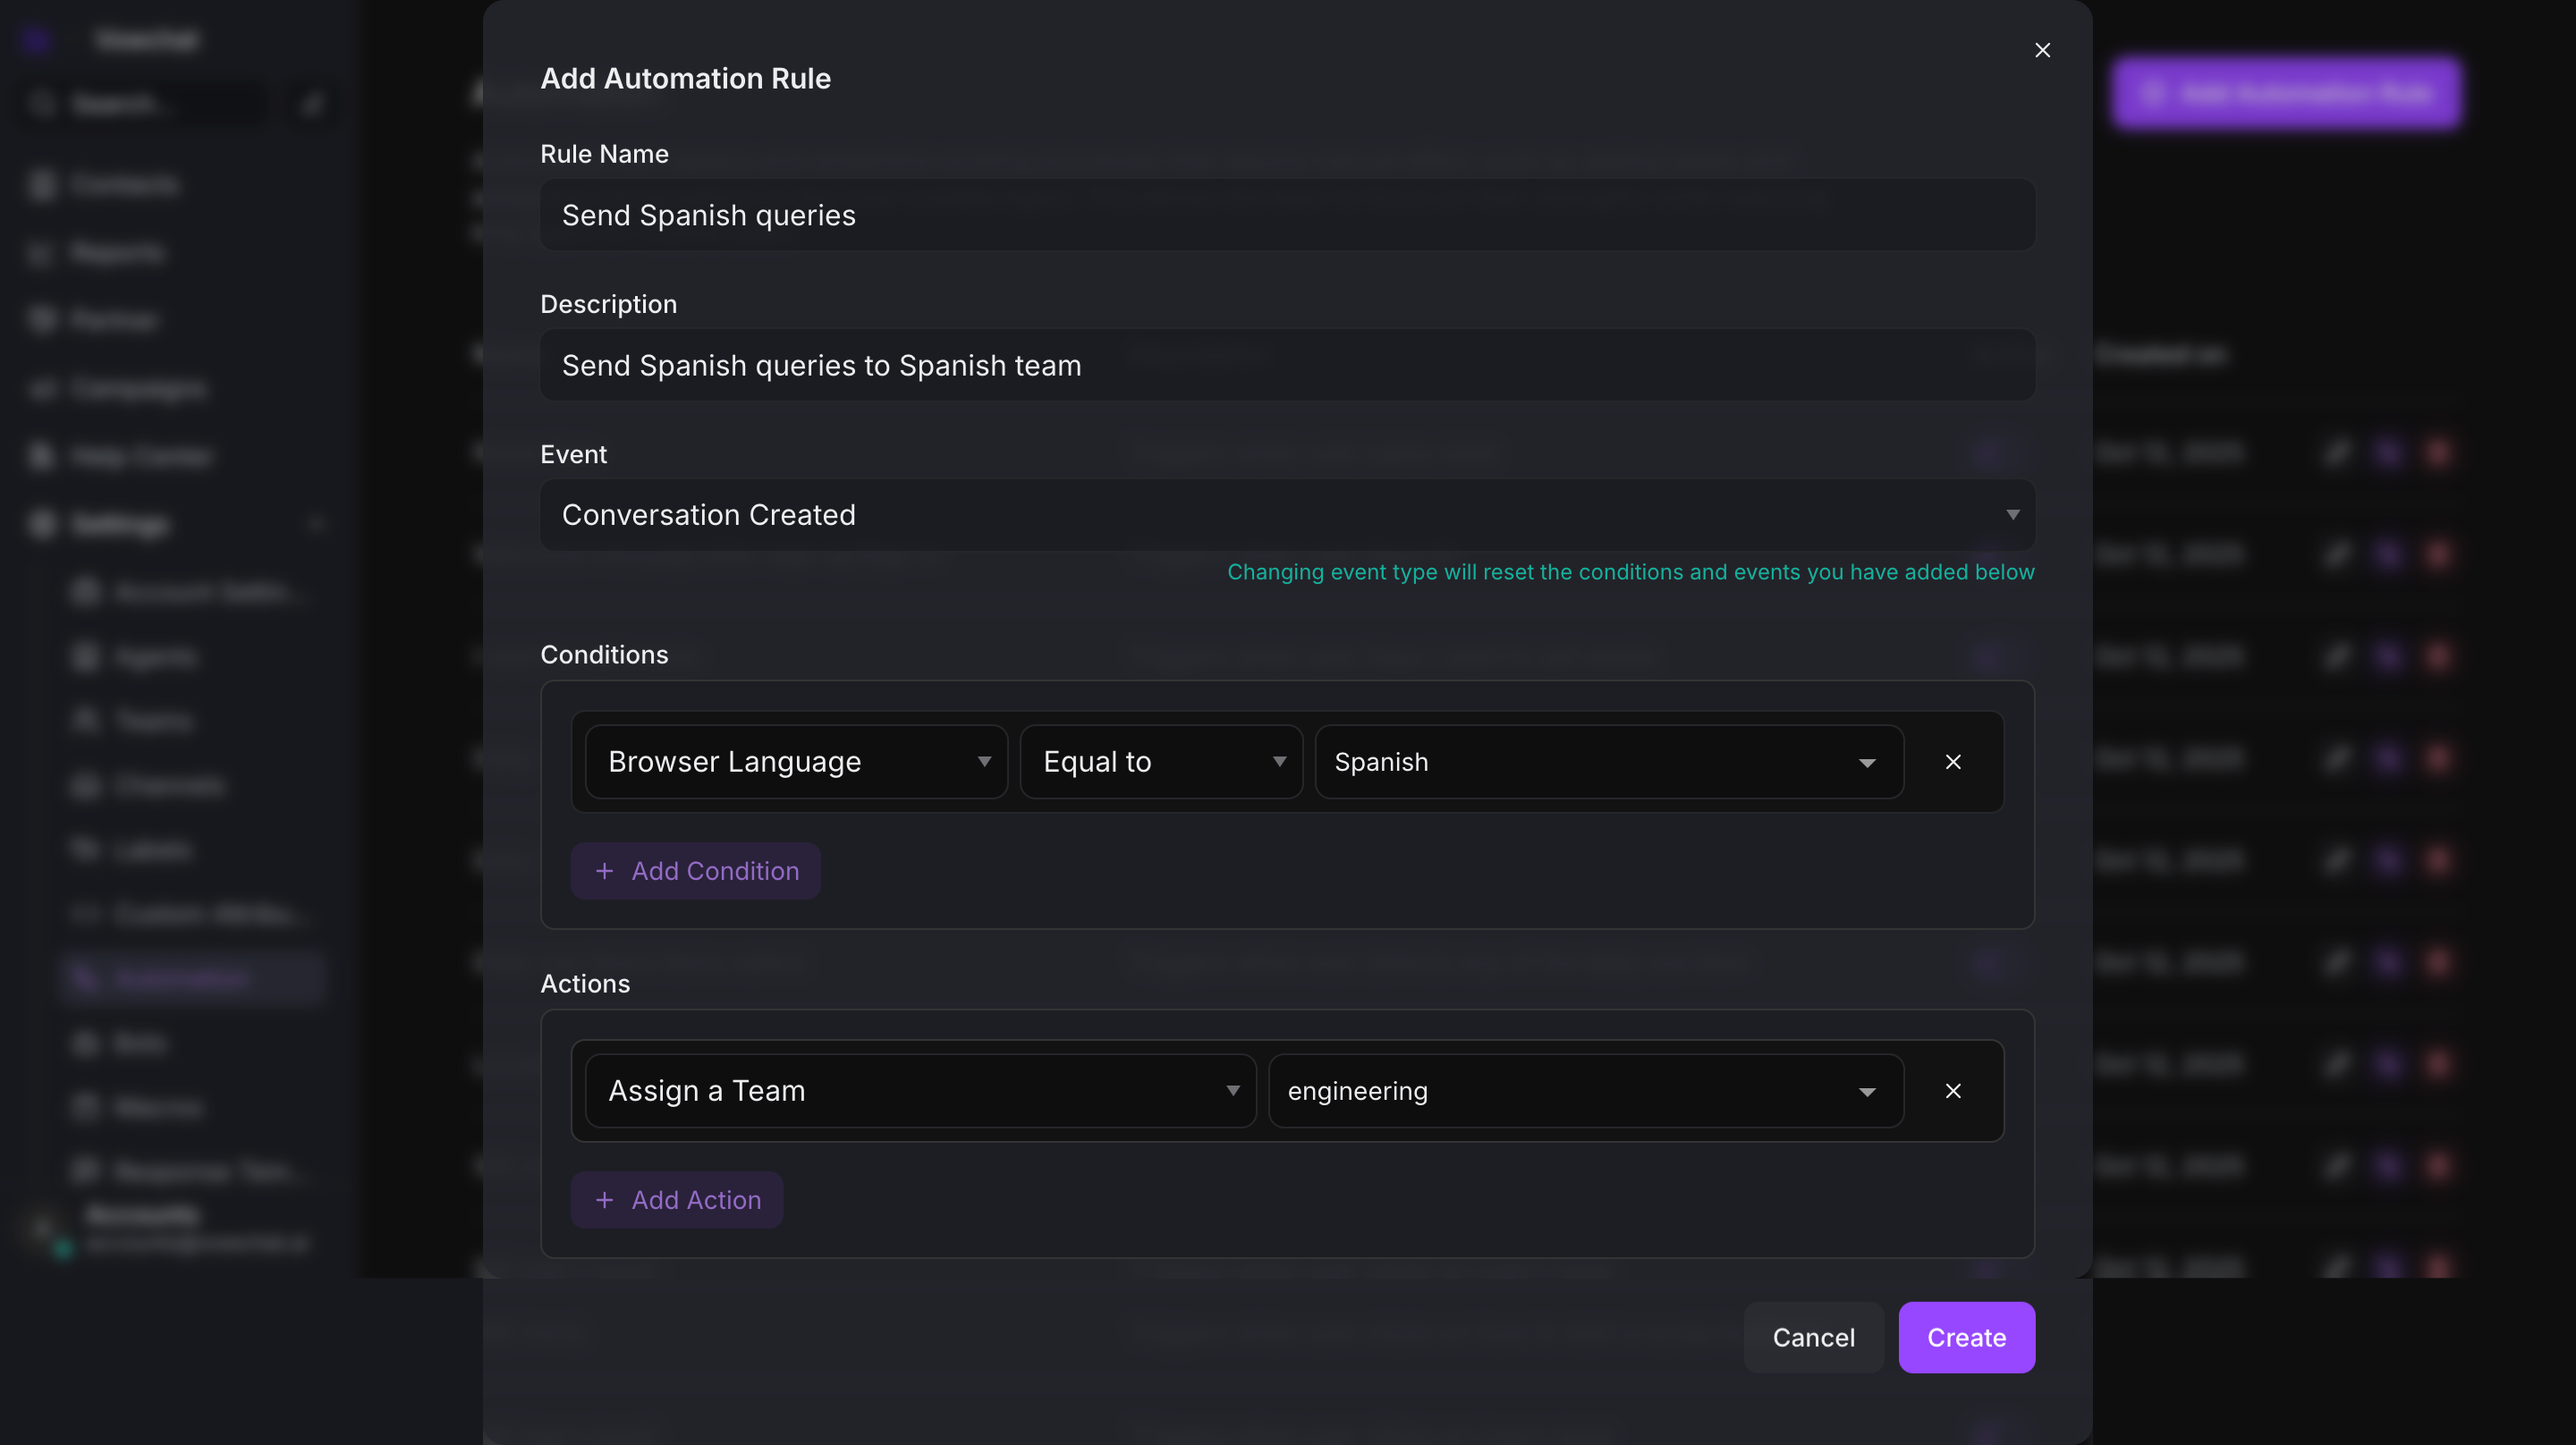
Task: Open the Event dropdown arrow
Action: click(2012, 515)
